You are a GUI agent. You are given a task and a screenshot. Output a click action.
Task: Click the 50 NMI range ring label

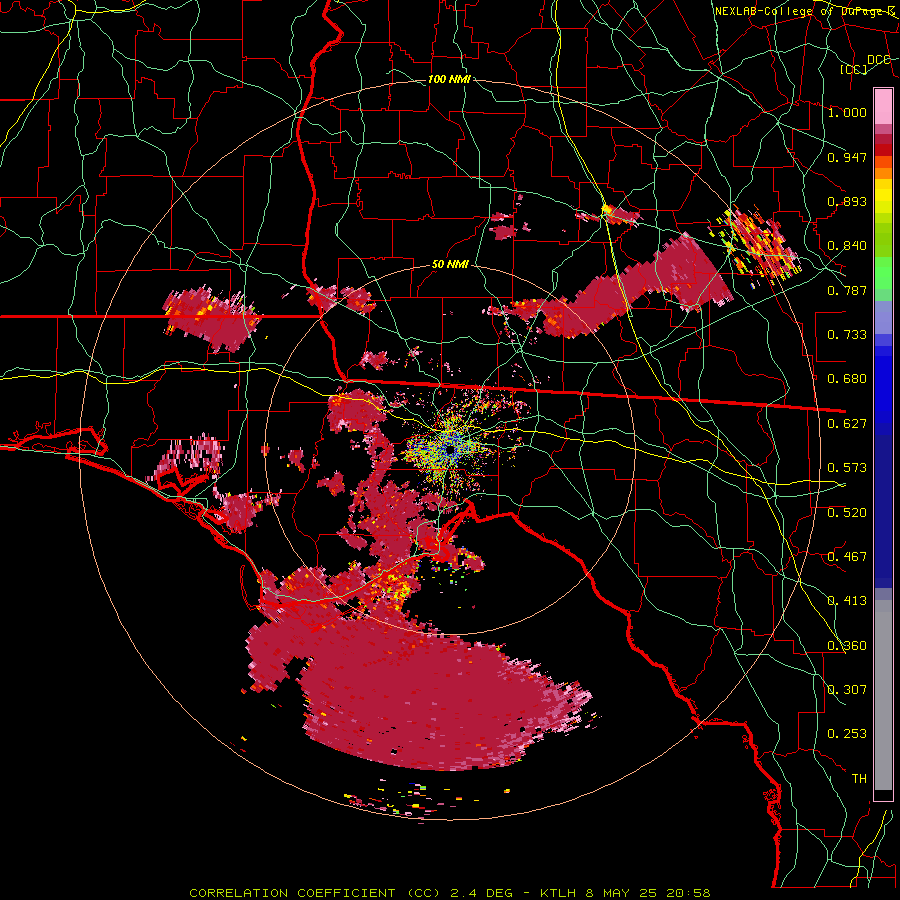450,265
